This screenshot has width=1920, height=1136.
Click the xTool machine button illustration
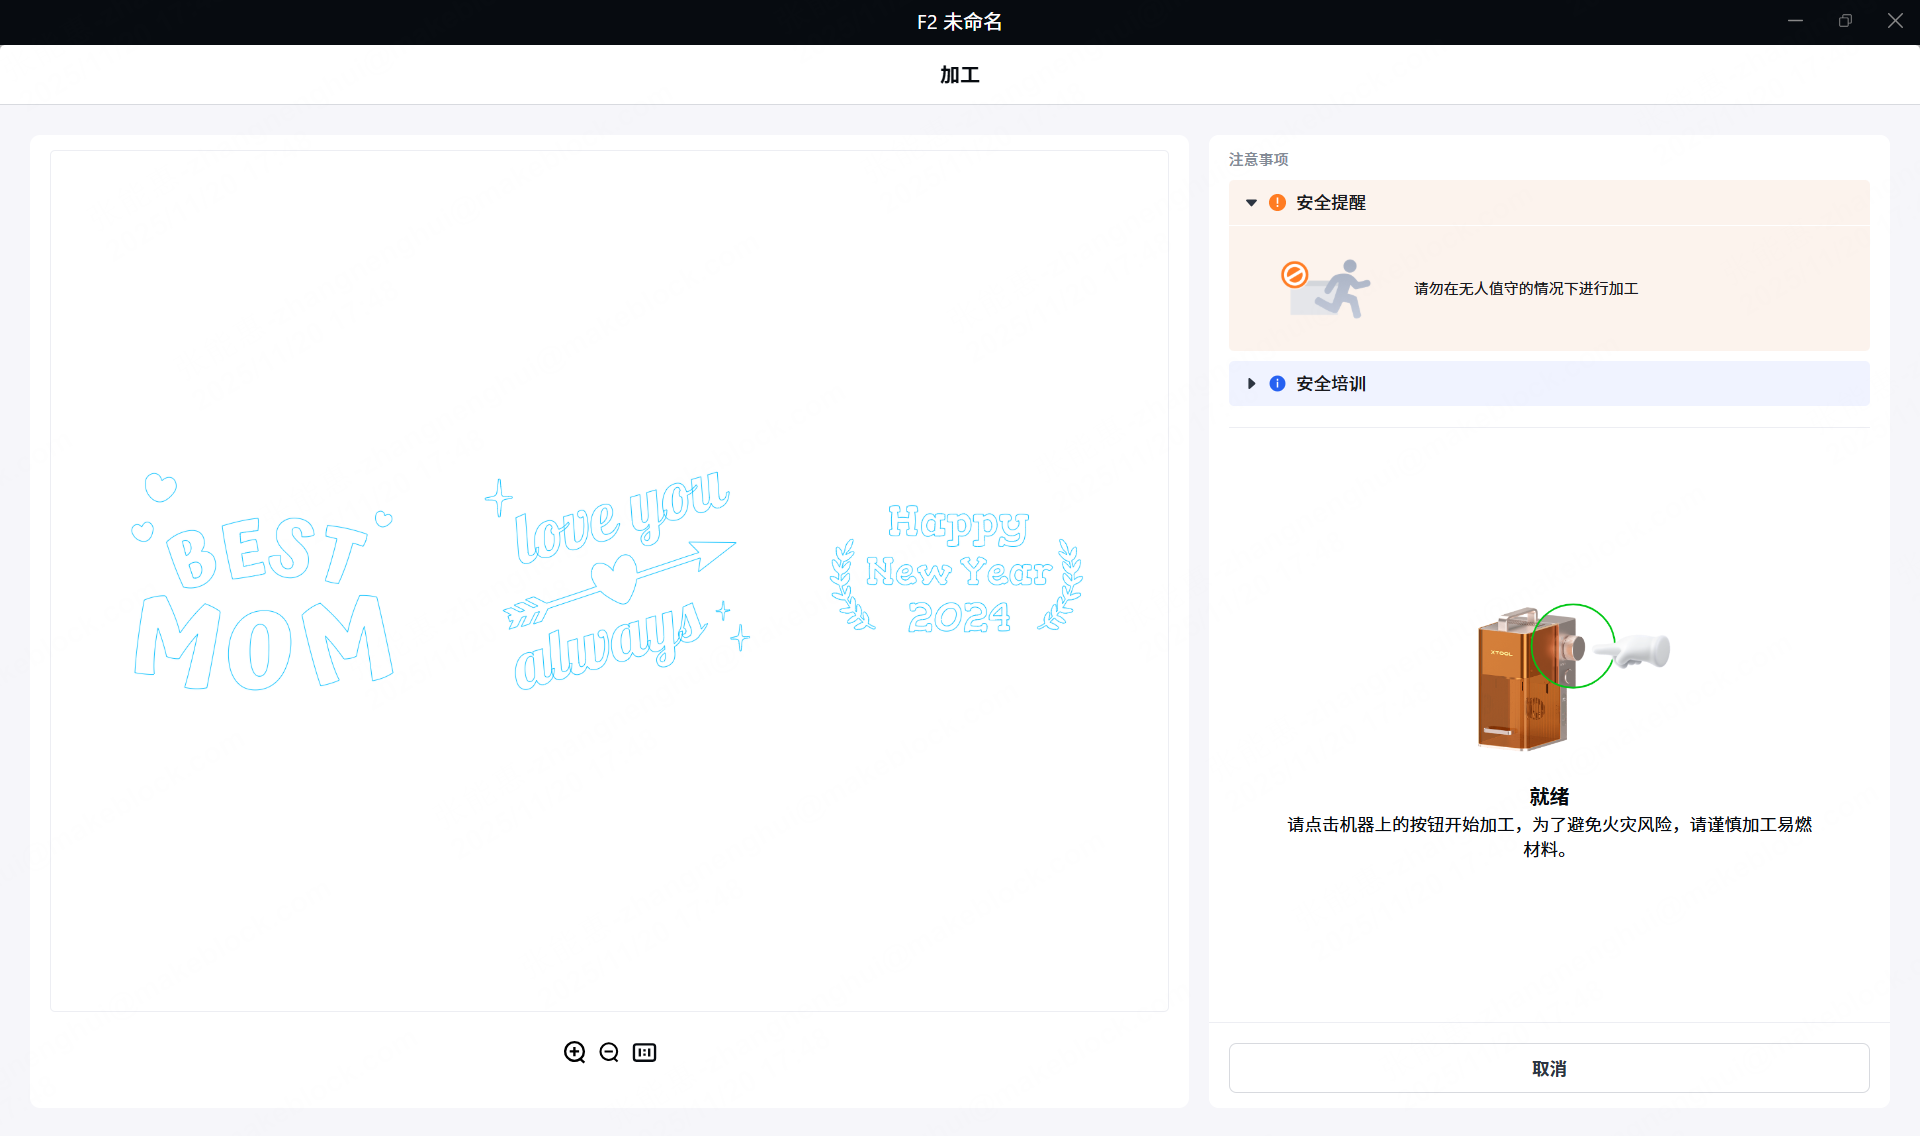click(x=1572, y=675)
